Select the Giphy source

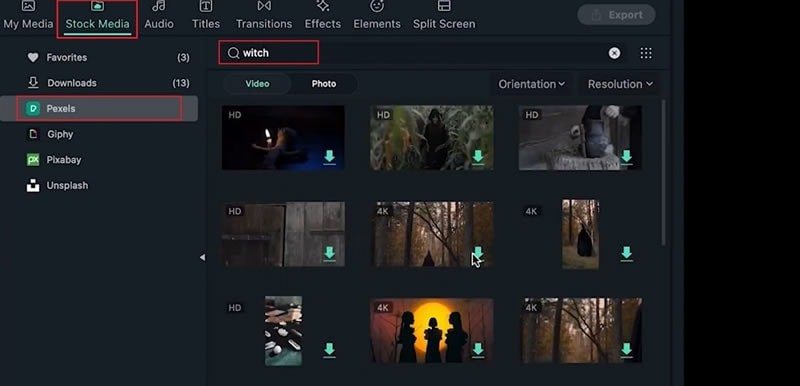tap(99, 134)
